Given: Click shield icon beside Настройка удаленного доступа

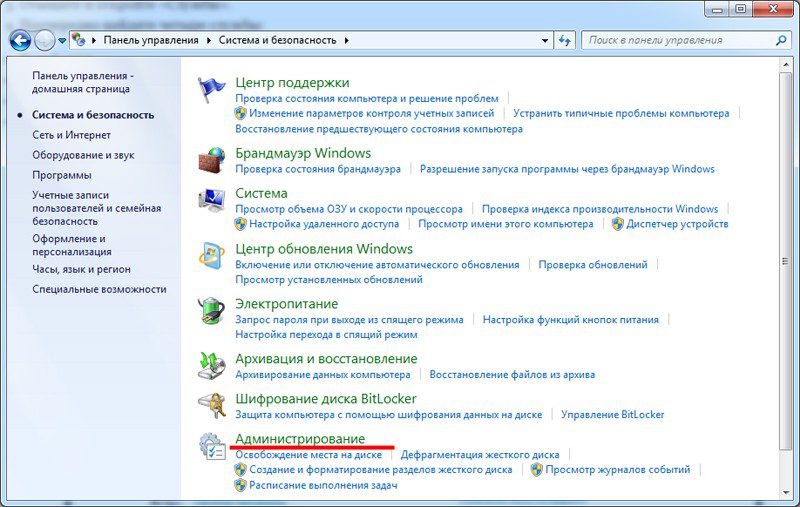Looking at the screenshot, I should click(240, 224).
